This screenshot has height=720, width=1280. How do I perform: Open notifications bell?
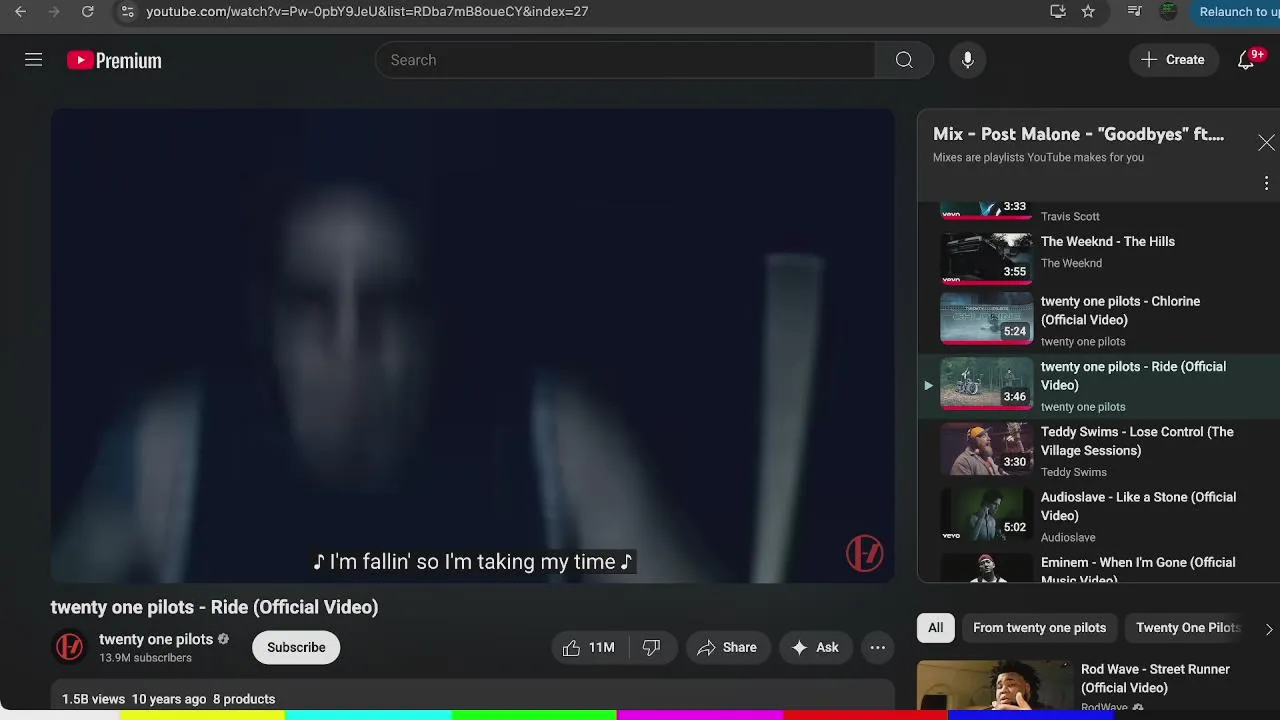(1246, 60)
